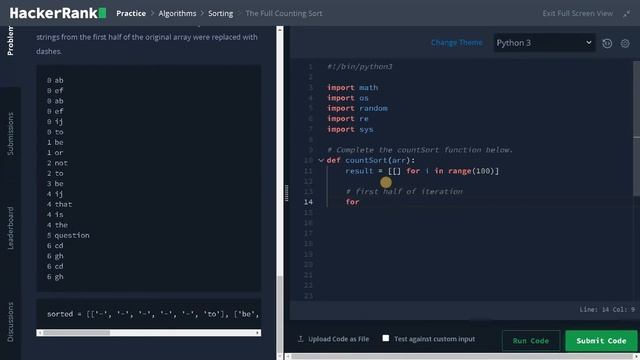Click the 'result = [[] for' line
The height and width of the screenshot is (360, 640).
pyautogui.click(x=422, y=171)
